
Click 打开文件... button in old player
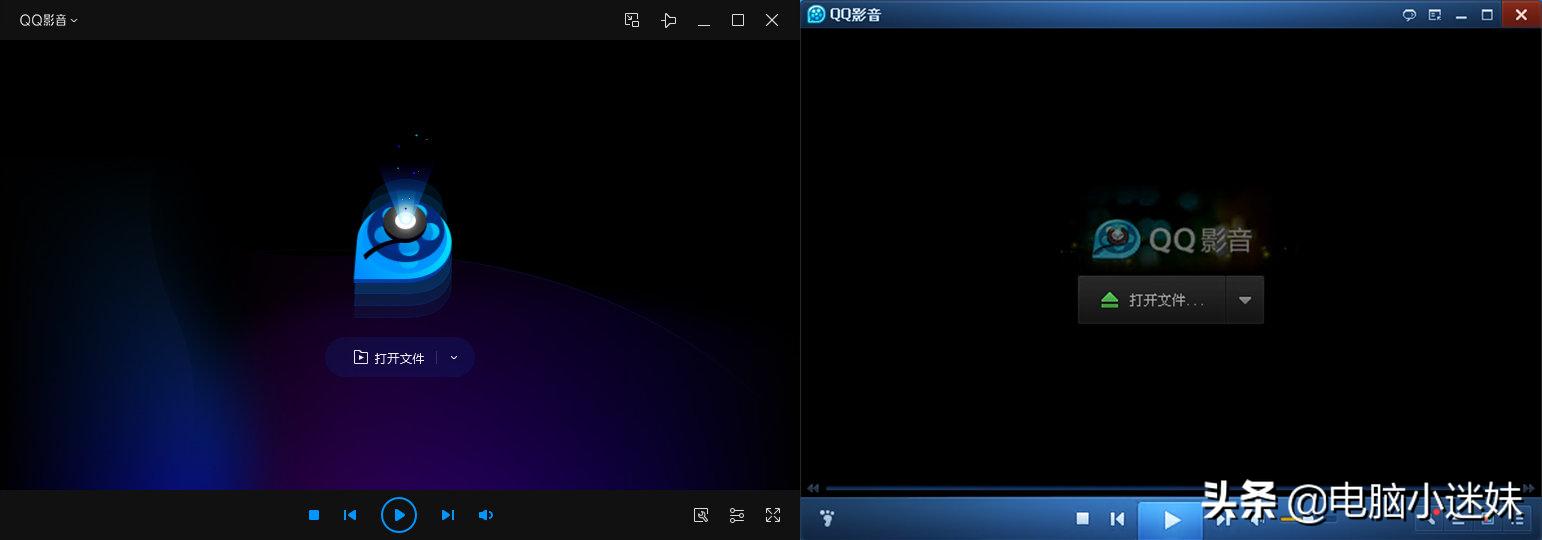[x=1152, y=300]
